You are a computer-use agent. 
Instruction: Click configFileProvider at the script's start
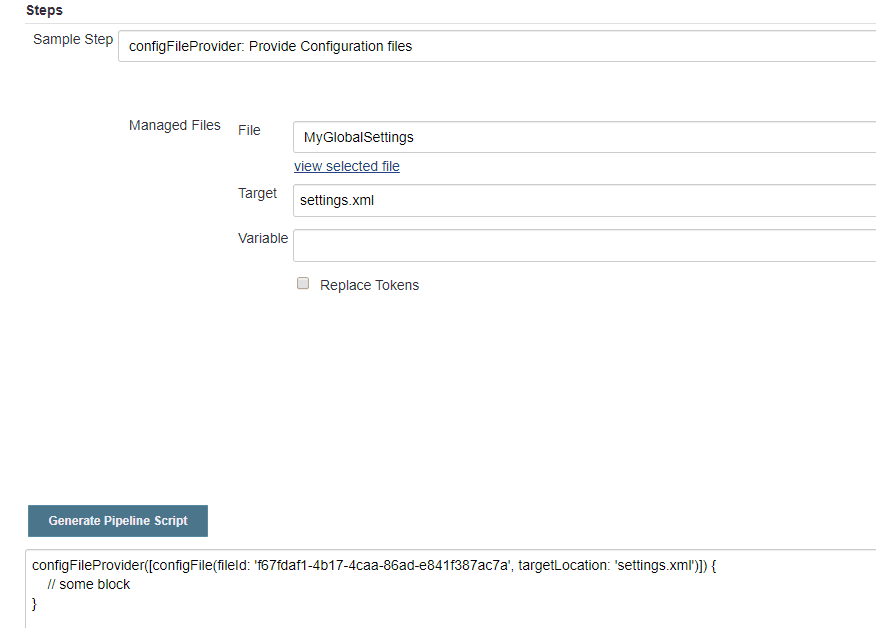(88, 565)
